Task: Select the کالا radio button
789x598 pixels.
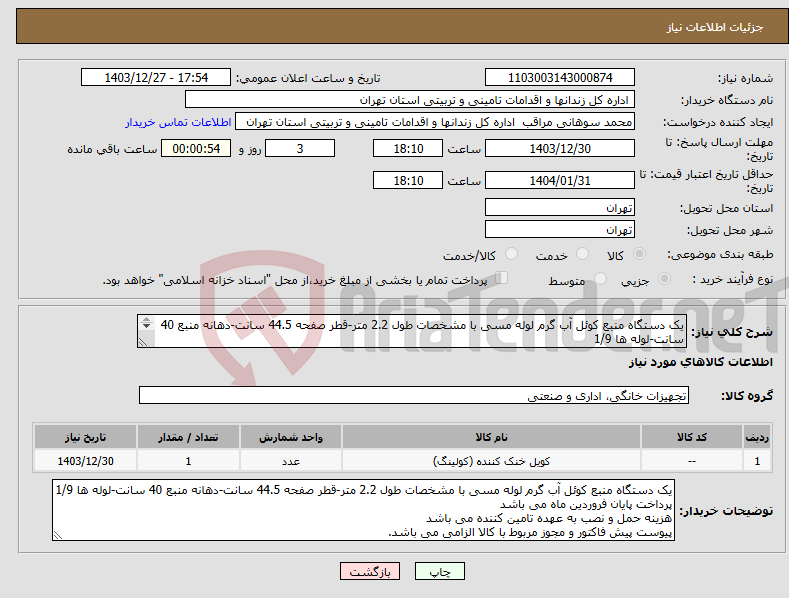Action: click(x=639, y=254)
